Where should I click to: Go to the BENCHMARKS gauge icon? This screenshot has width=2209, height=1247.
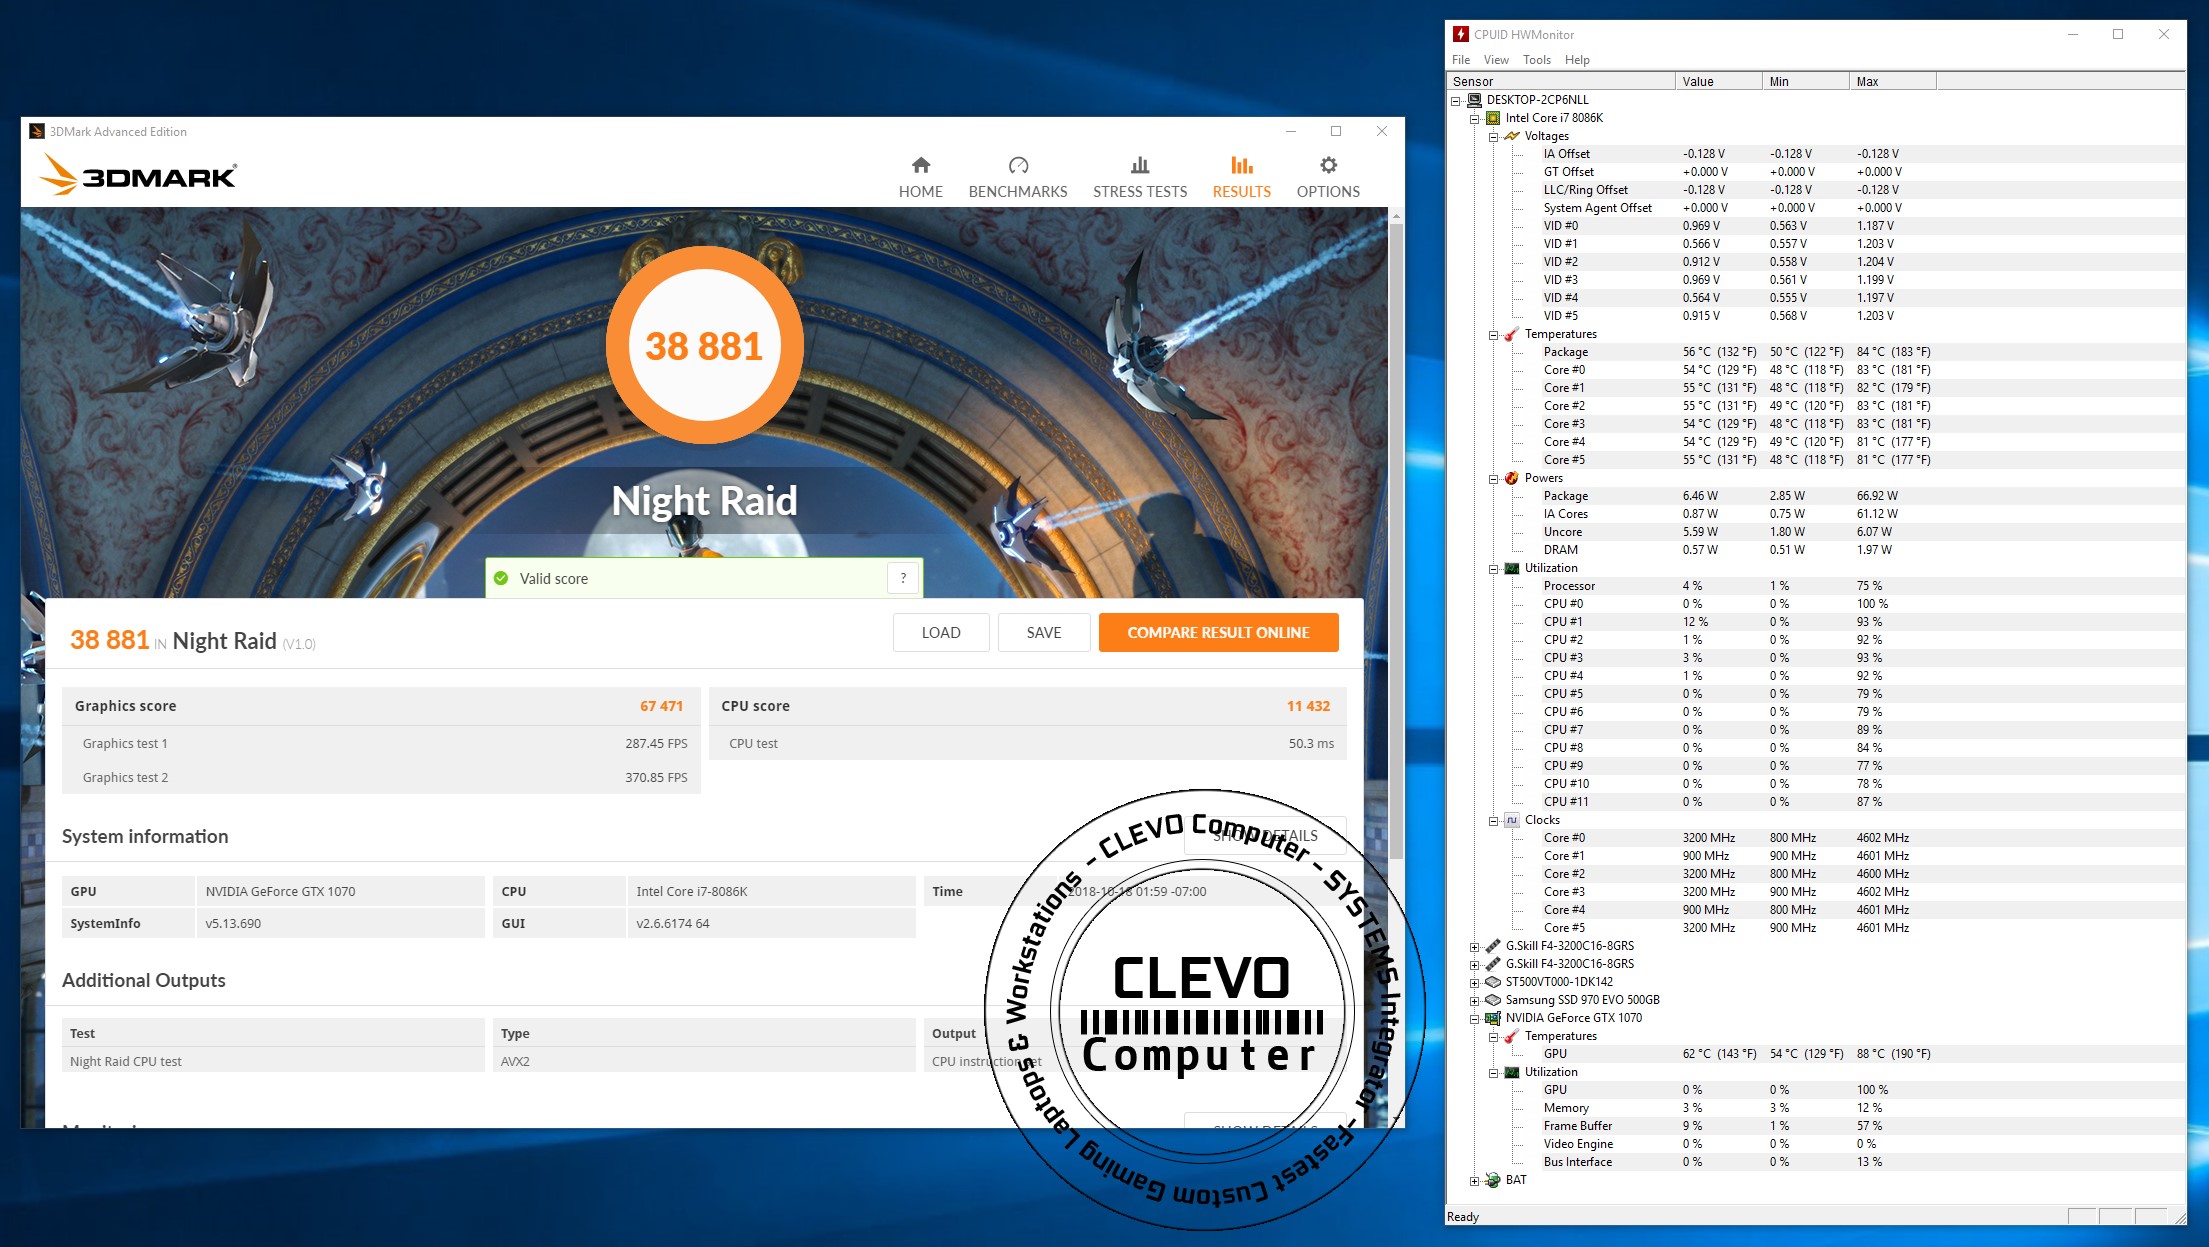click(1017, 165)
